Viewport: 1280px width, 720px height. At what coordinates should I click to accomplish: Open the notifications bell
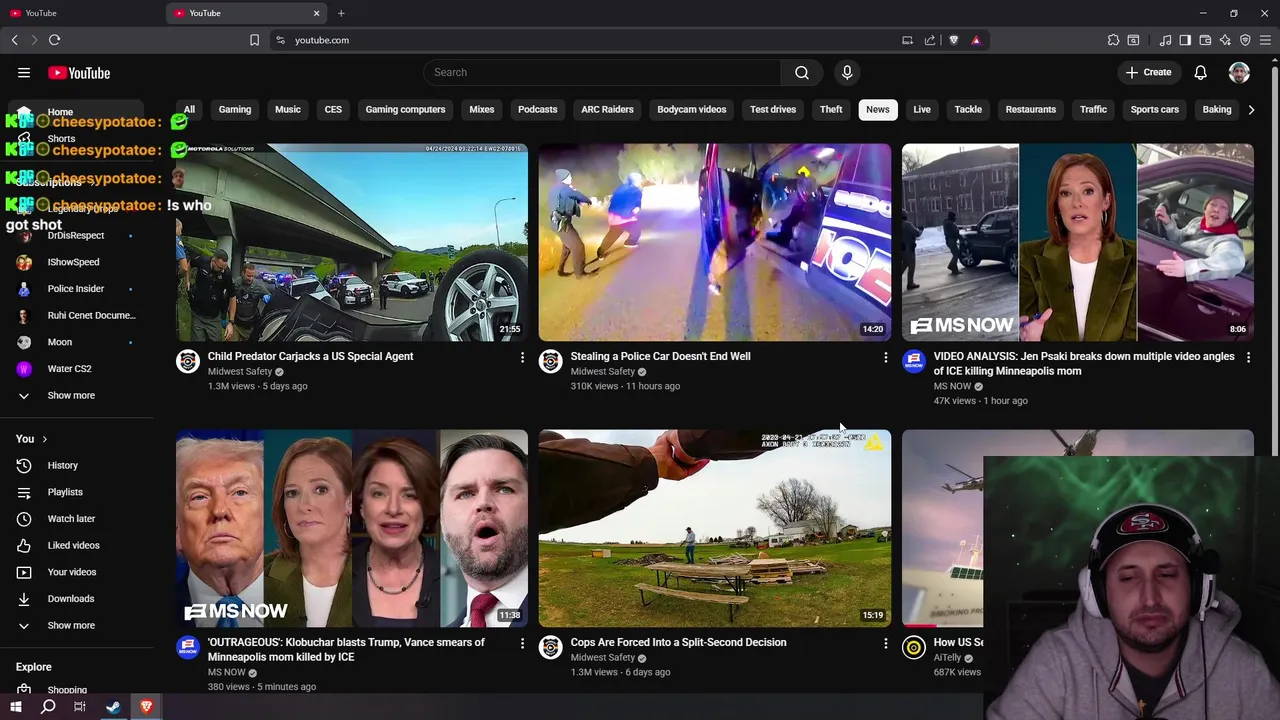click(1200, 72)
